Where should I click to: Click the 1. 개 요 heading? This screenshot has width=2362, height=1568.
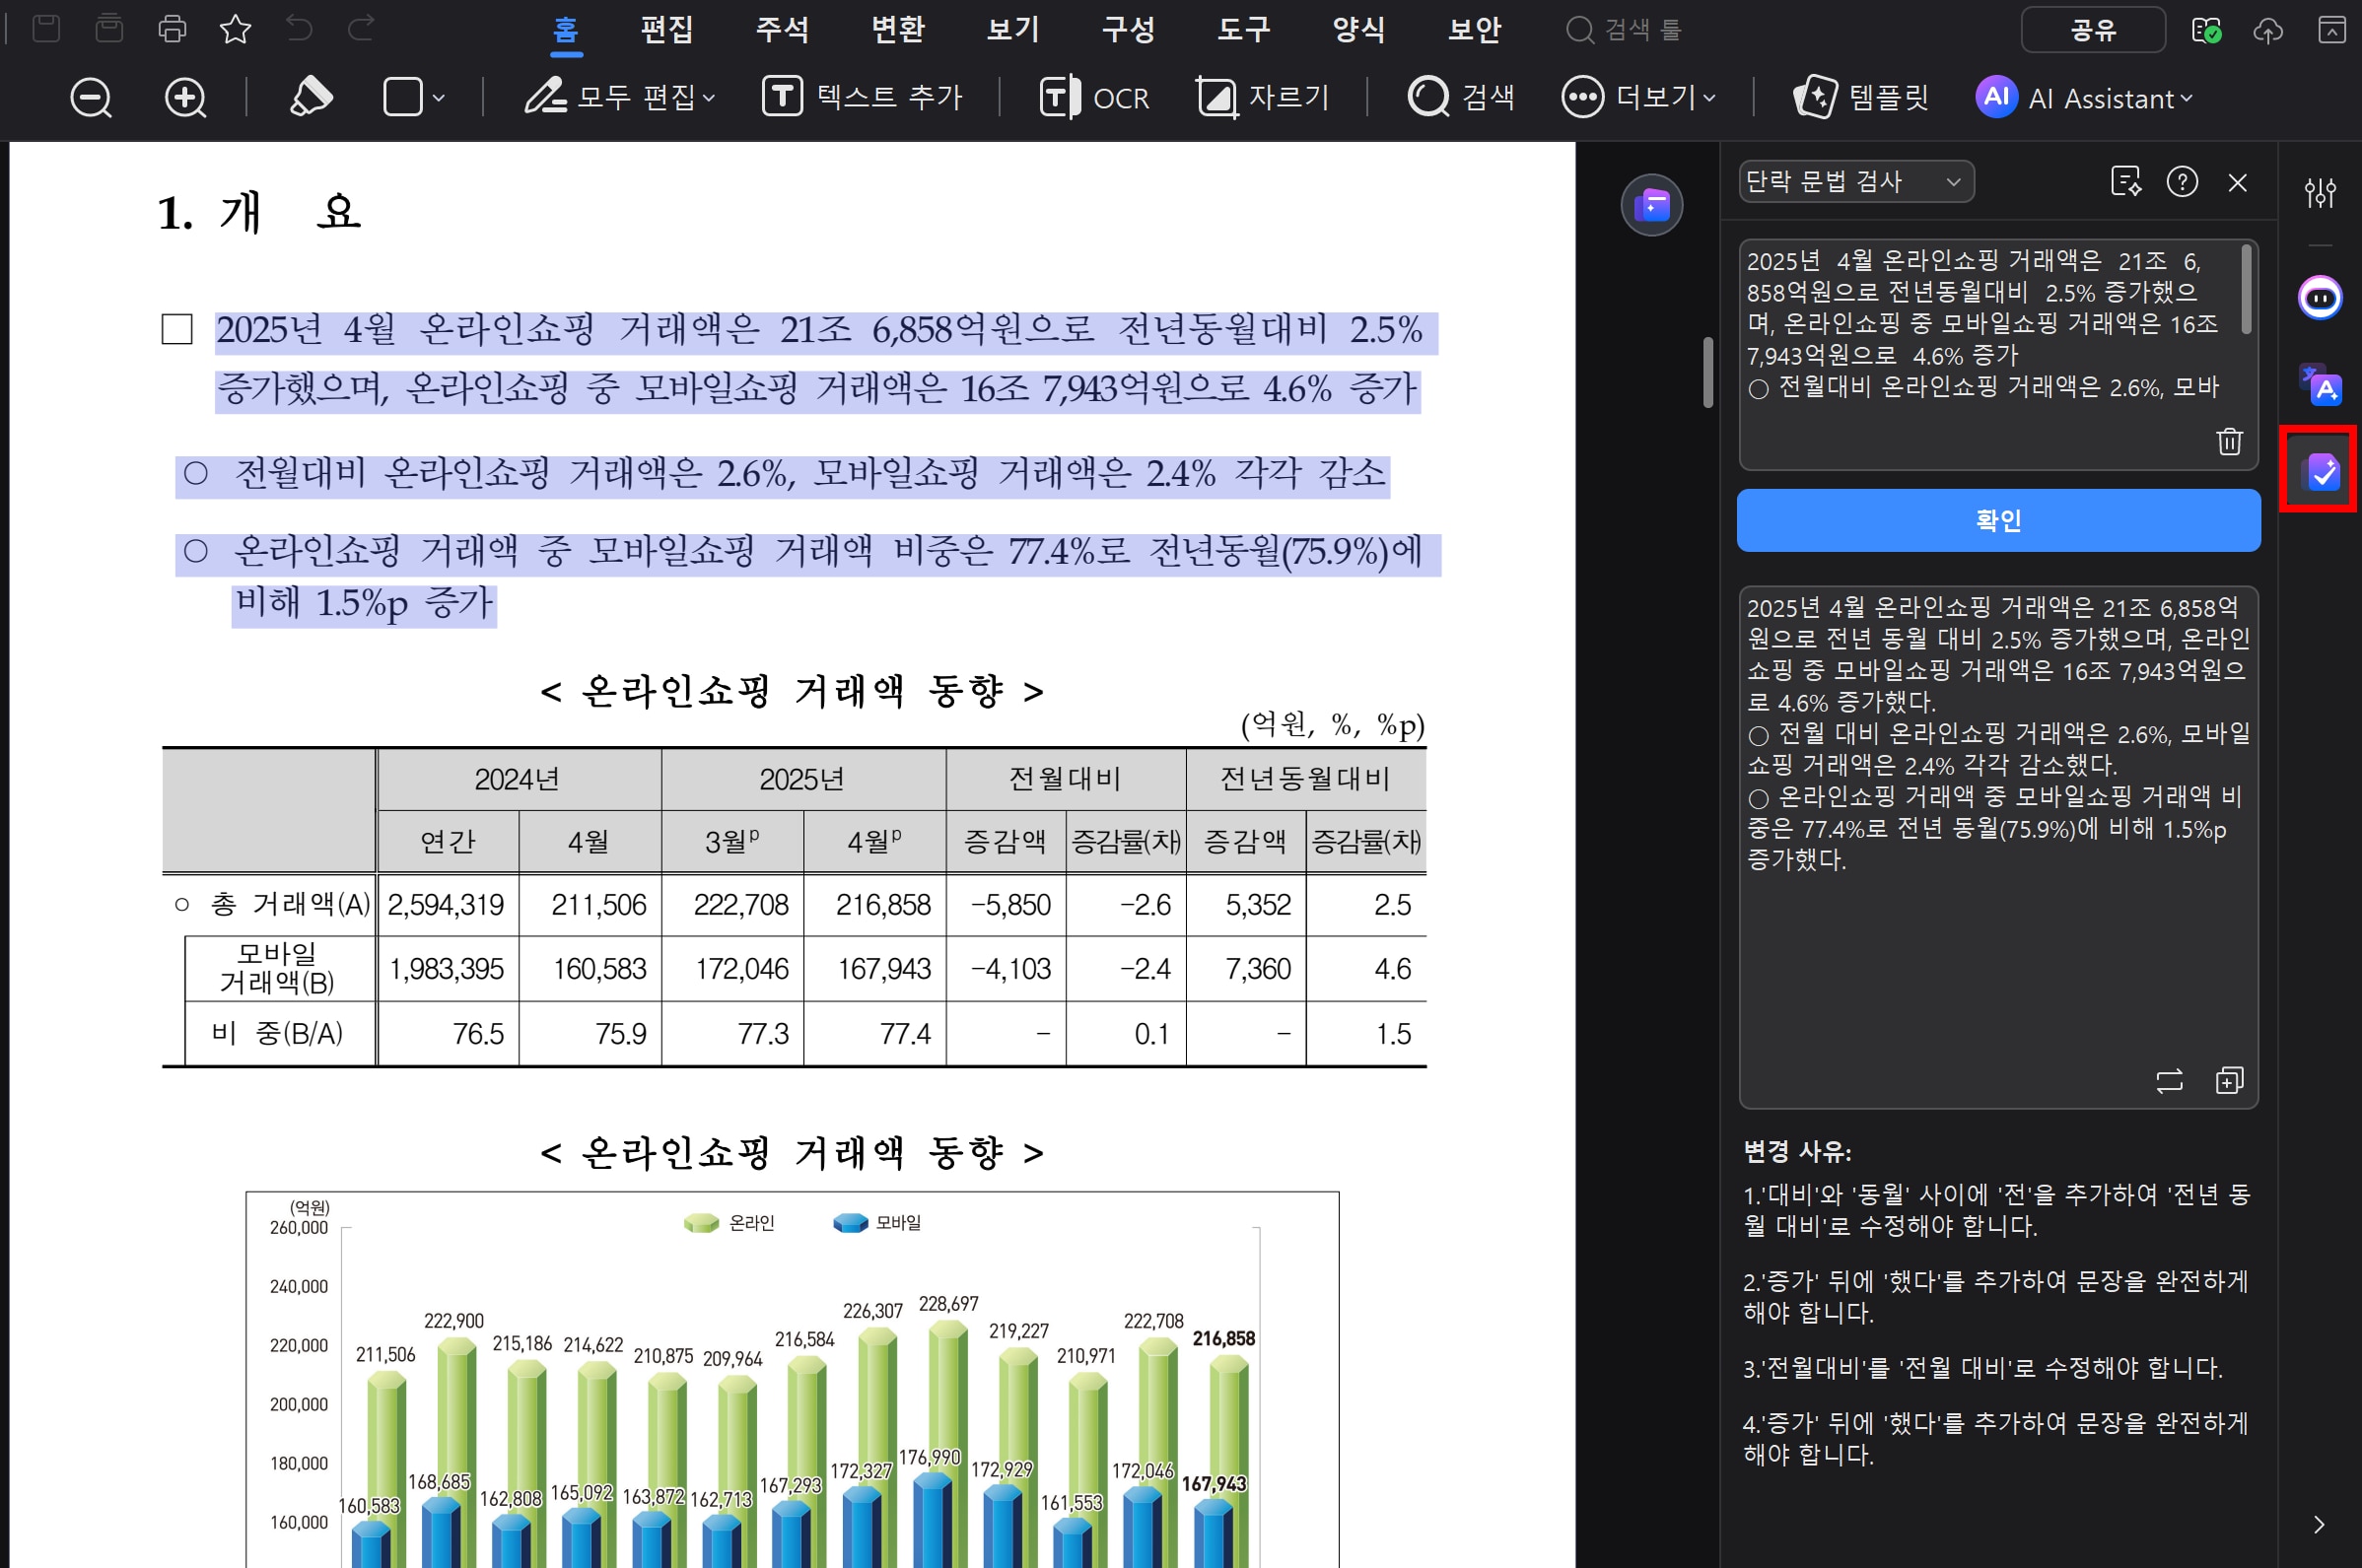[259, 212]
